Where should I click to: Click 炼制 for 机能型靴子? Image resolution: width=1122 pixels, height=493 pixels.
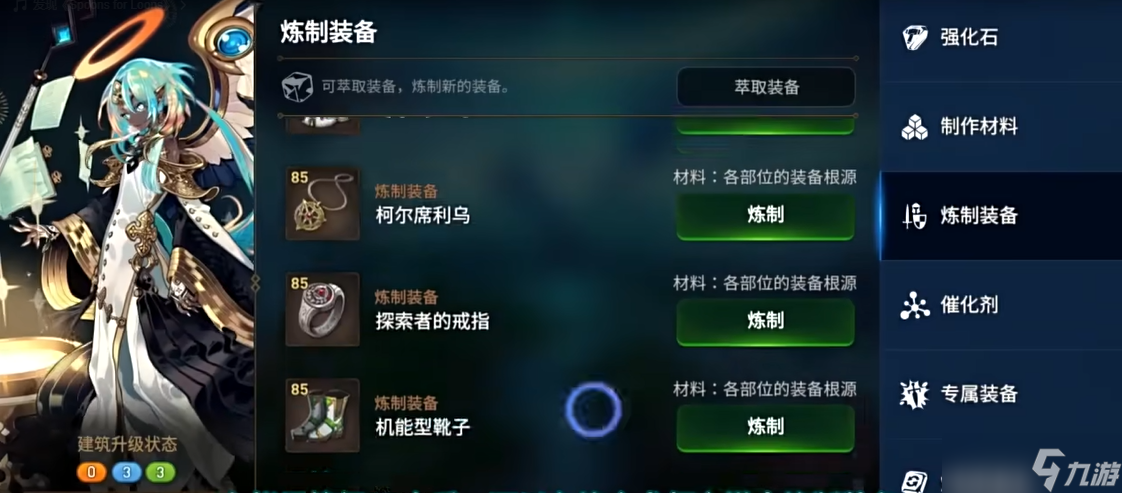765,427
